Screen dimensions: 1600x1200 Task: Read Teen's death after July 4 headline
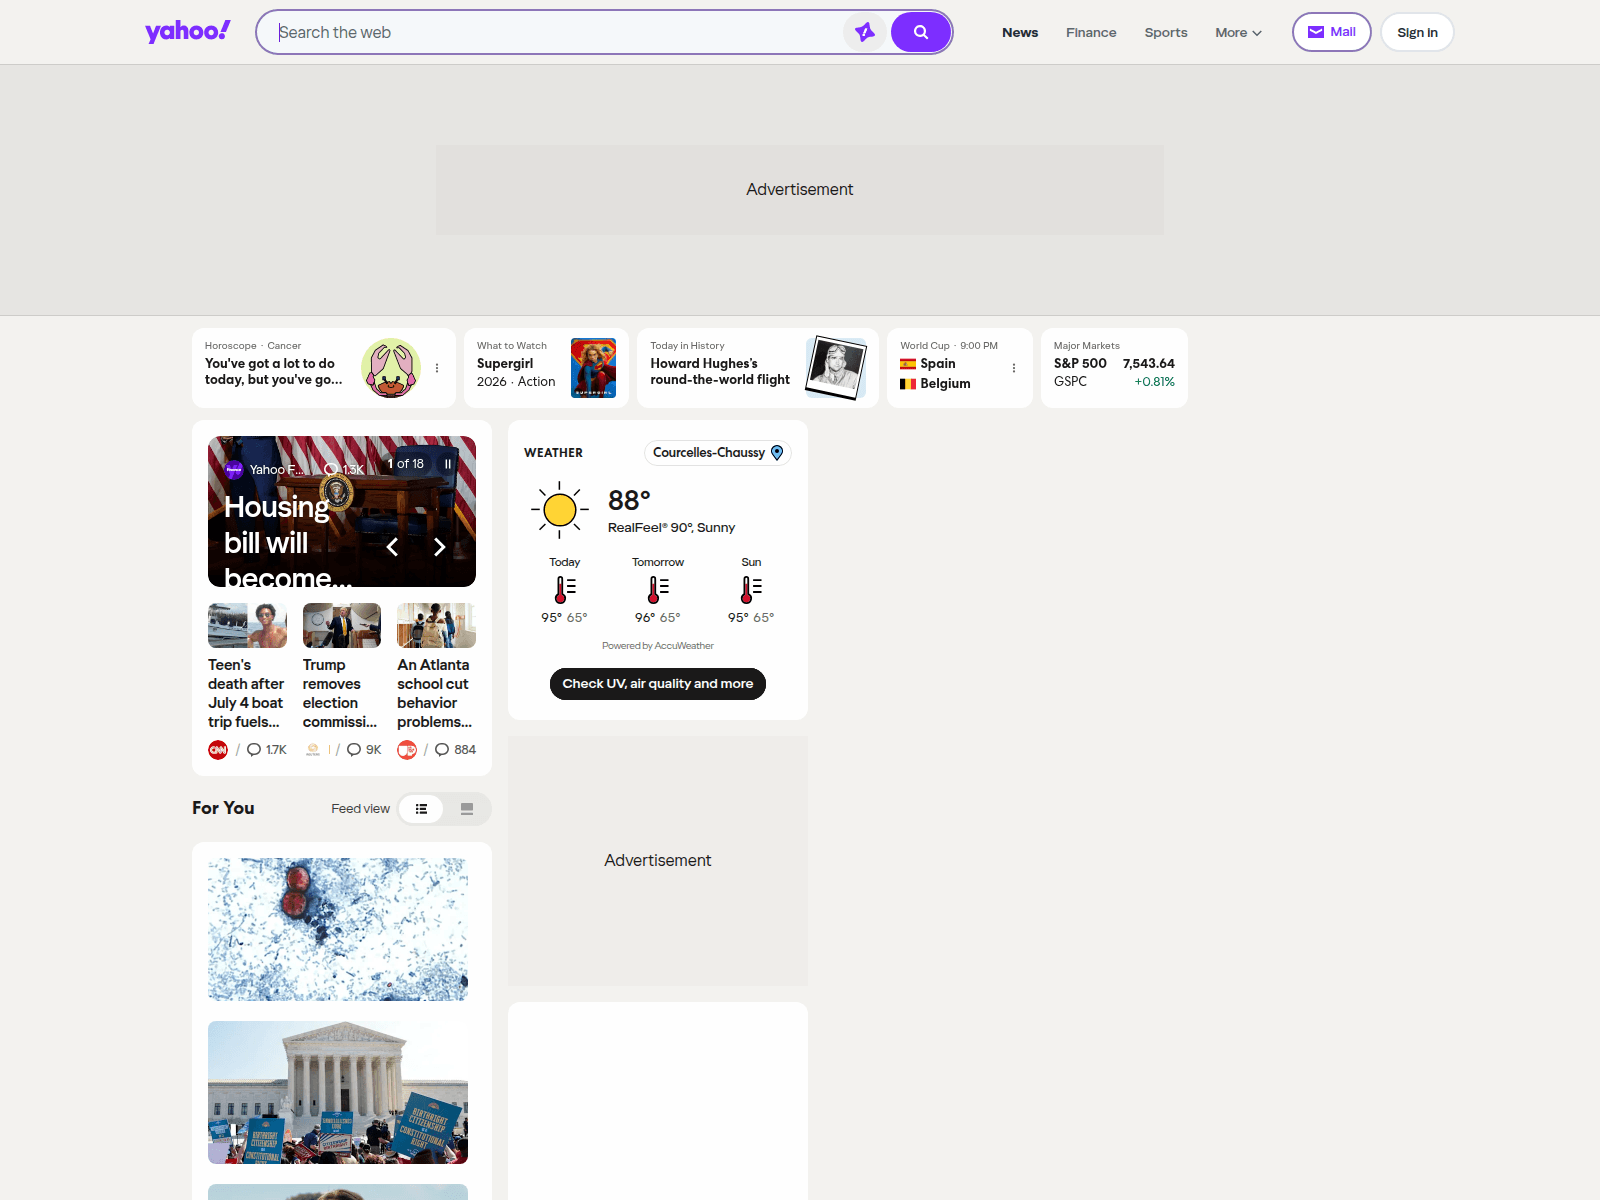click(246, 693)
